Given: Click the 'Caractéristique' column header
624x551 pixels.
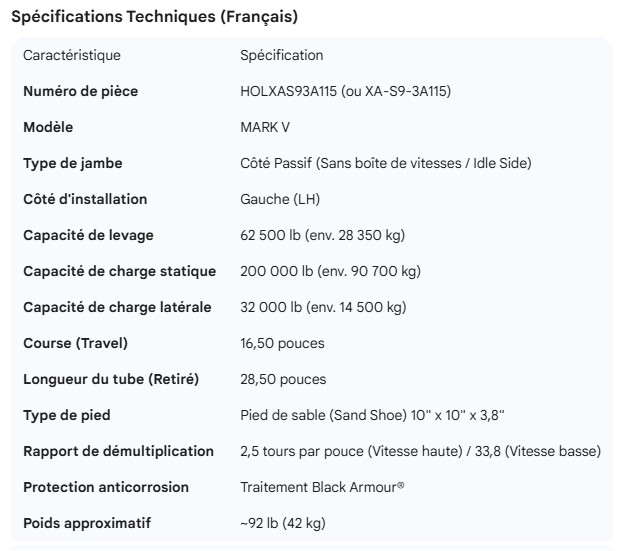Looking at the screenshot, I should click(x=71, y=55).
